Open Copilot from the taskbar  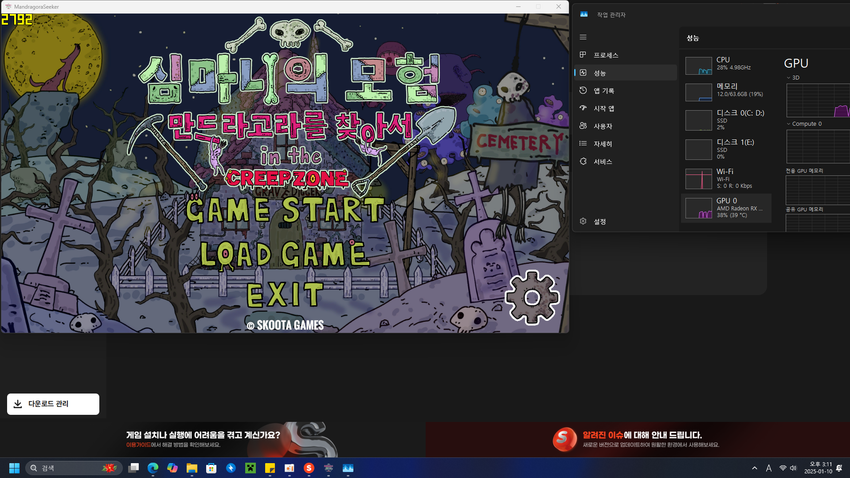pyautogui.click(x=172, y=468)
